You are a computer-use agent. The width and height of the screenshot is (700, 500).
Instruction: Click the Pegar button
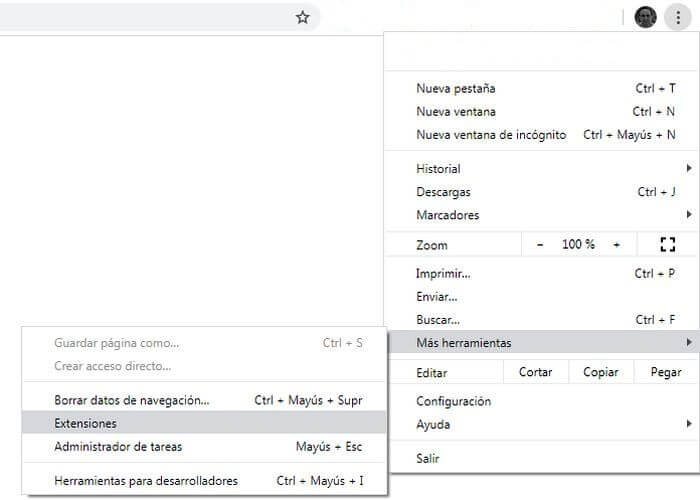tap(666, 372)
